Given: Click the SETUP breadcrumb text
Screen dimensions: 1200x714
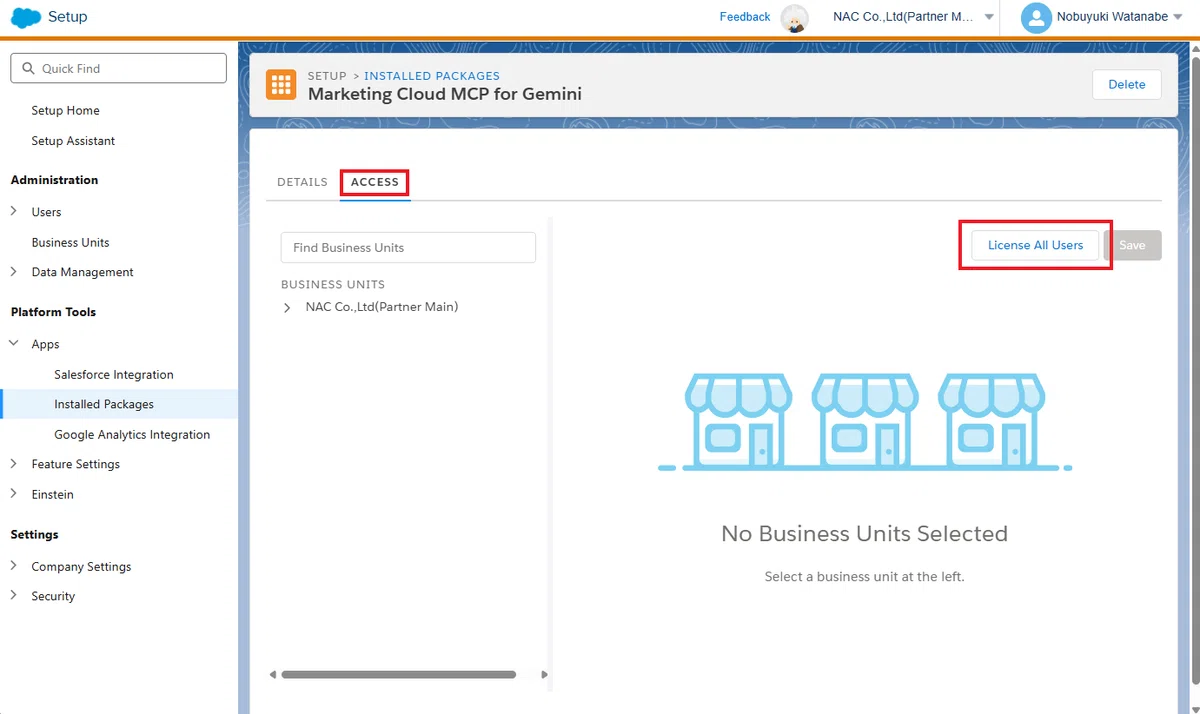Looking at the screenshot, I should click(x=327, y=76).
